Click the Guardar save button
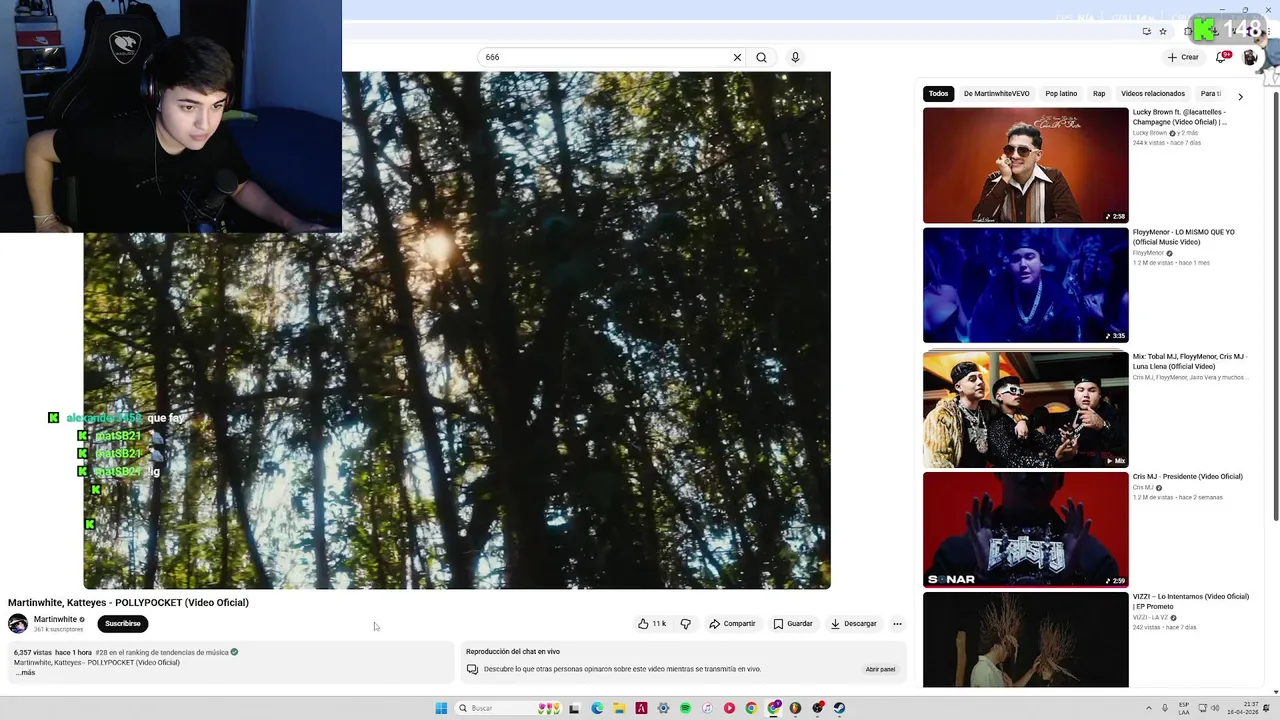 (x=792, y=623)
